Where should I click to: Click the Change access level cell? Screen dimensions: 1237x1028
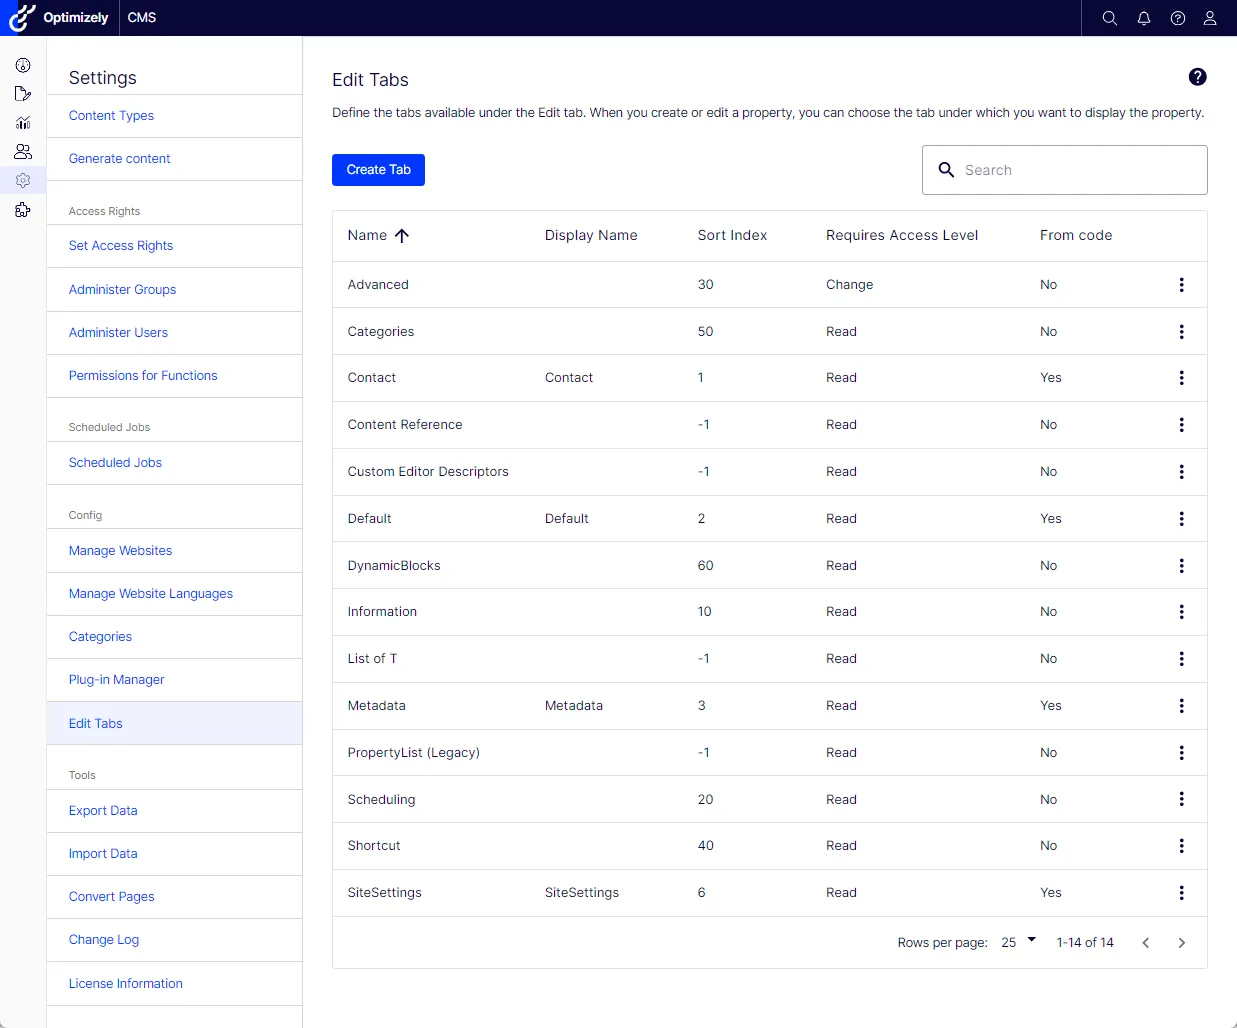tap(850, 285)
